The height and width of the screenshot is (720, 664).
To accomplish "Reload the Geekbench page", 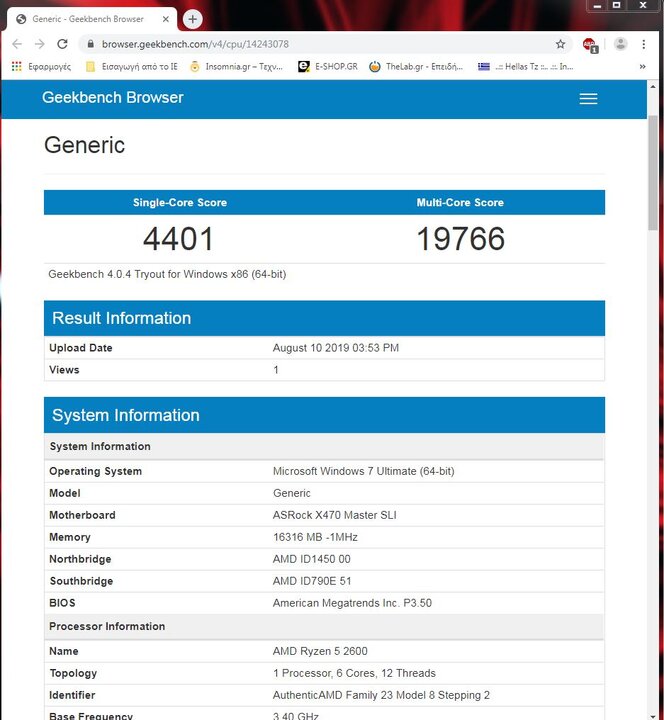I will [62, 44].
